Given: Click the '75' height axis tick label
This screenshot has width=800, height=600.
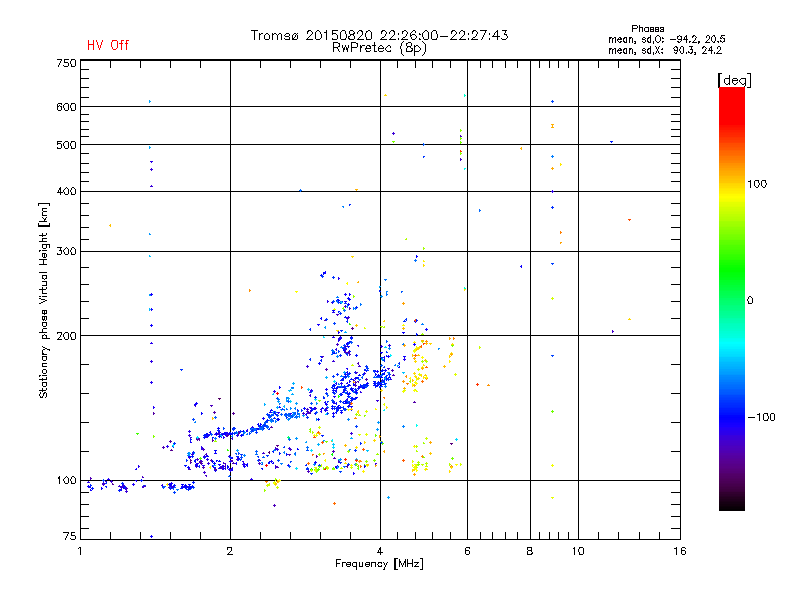Looking at the screenshot, I should [70, 536].
